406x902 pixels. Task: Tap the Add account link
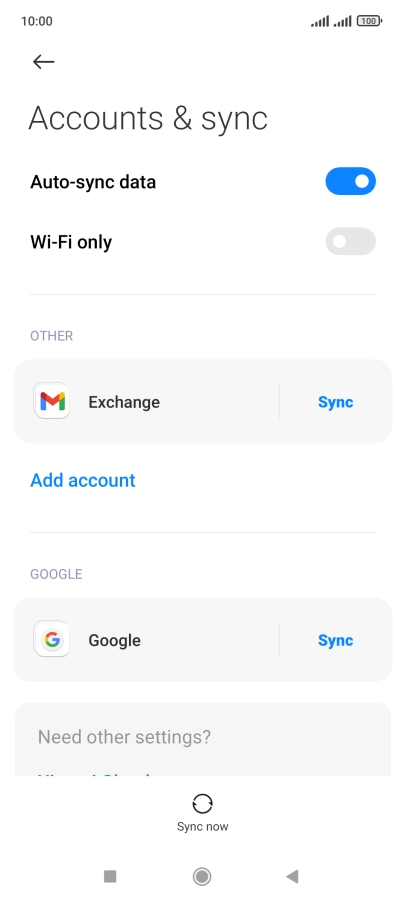click(x=83, y=480)
